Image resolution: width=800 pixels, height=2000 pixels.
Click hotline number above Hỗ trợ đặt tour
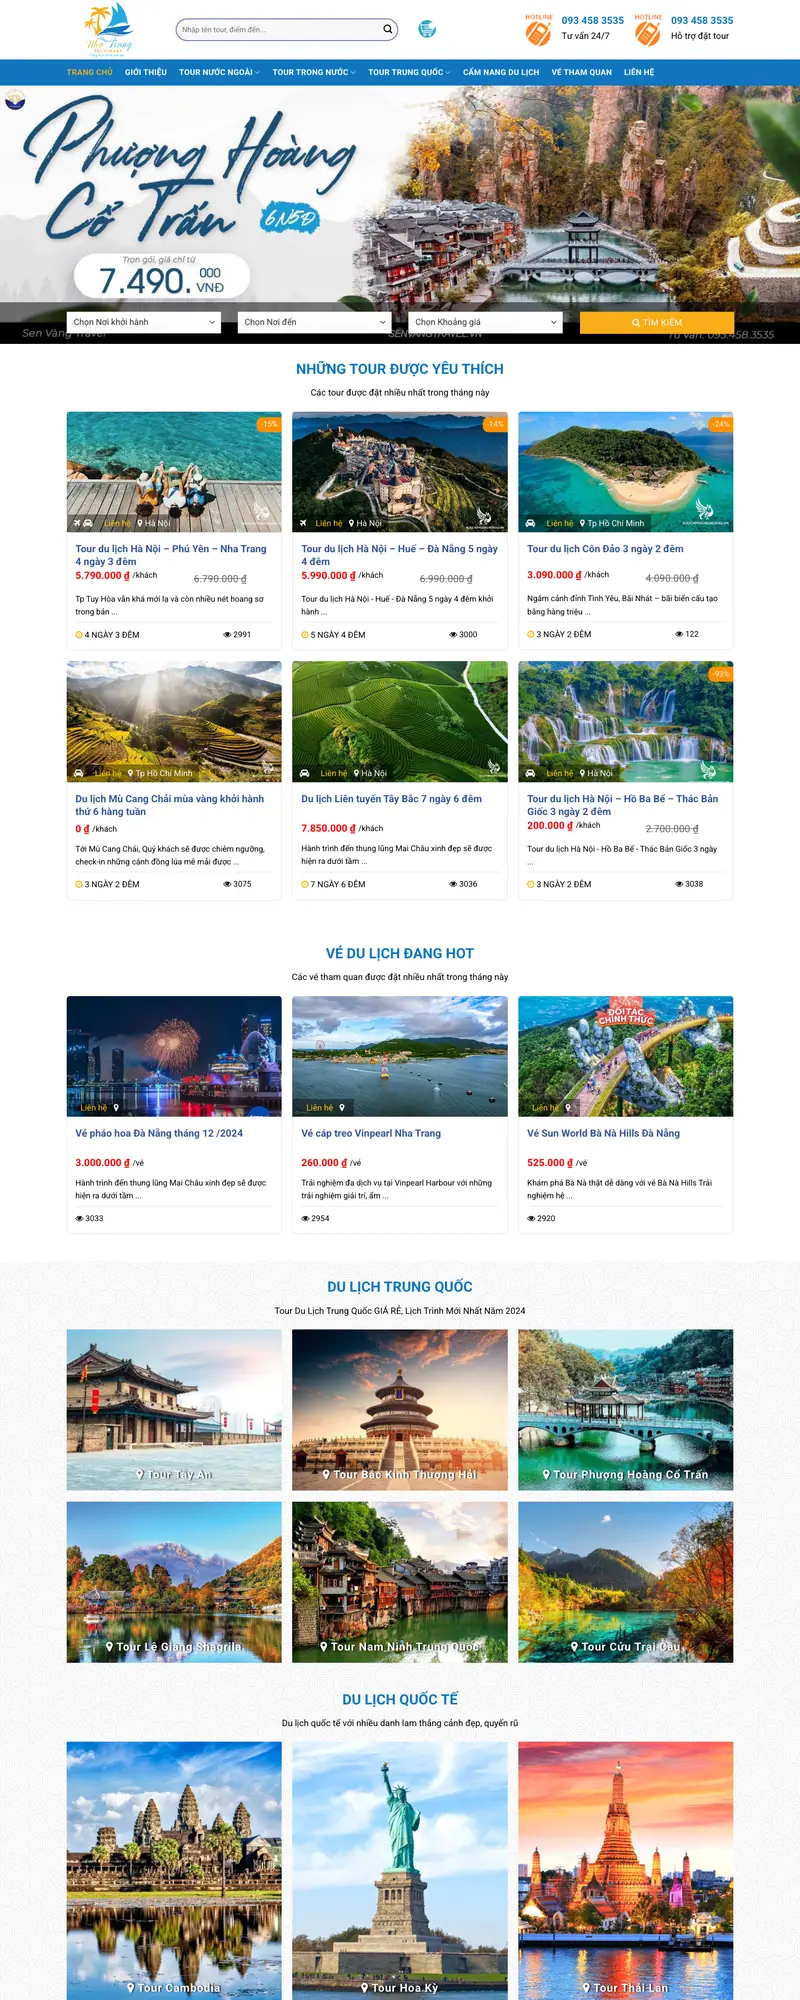click(702, 20)
